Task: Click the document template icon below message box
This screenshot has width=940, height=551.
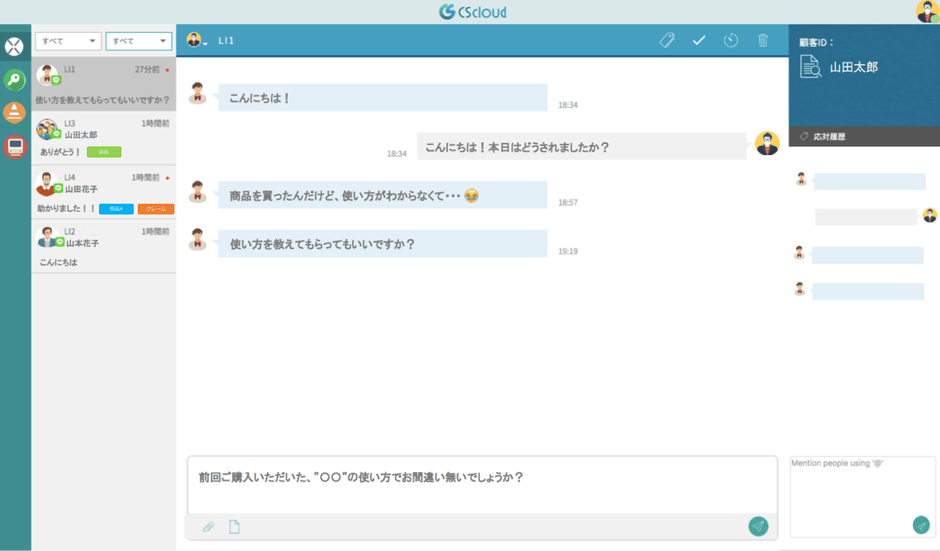Action: pos(234,527)
